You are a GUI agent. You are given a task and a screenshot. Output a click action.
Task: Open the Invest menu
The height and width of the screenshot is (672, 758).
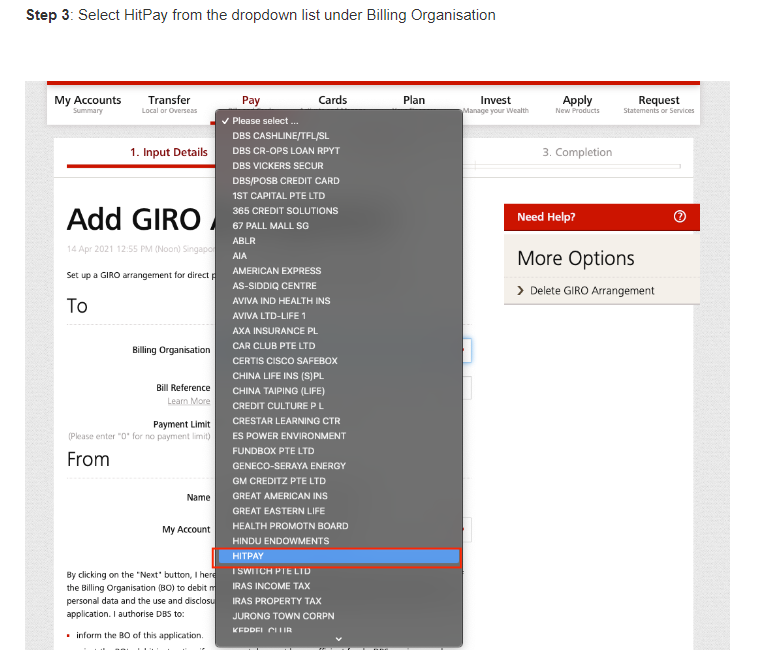(x=496, y=104)
